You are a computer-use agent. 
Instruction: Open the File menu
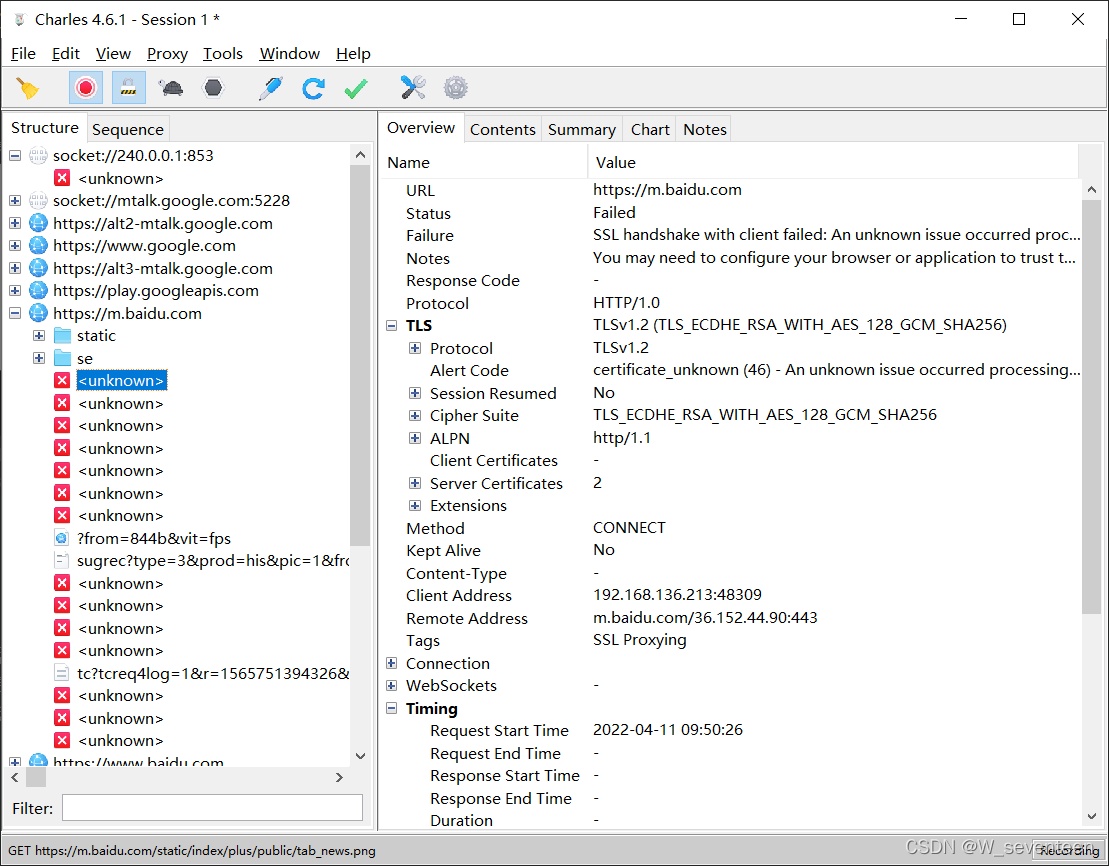tap(23, 54)
